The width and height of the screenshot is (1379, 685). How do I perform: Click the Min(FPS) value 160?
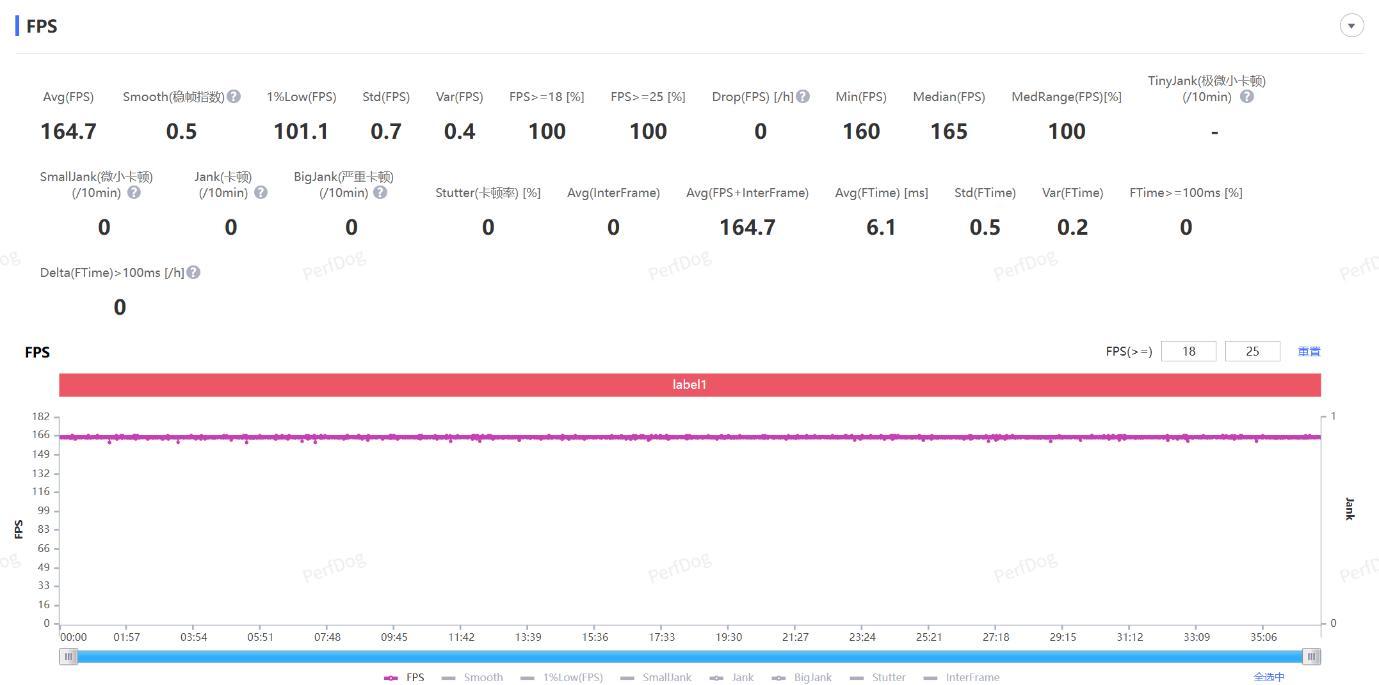861,131
